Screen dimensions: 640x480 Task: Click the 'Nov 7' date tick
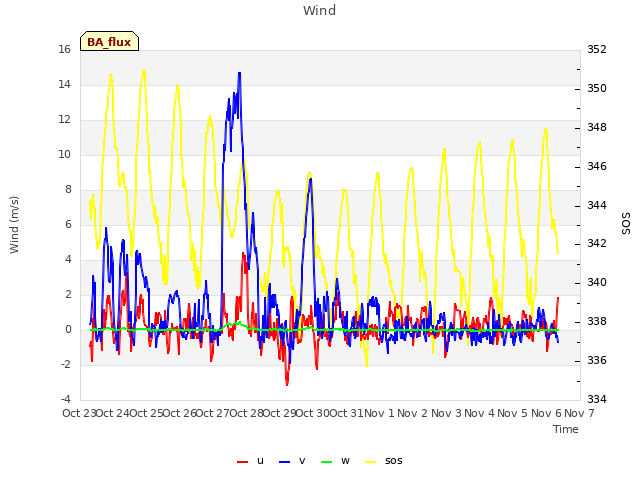[x=579, y=413]
